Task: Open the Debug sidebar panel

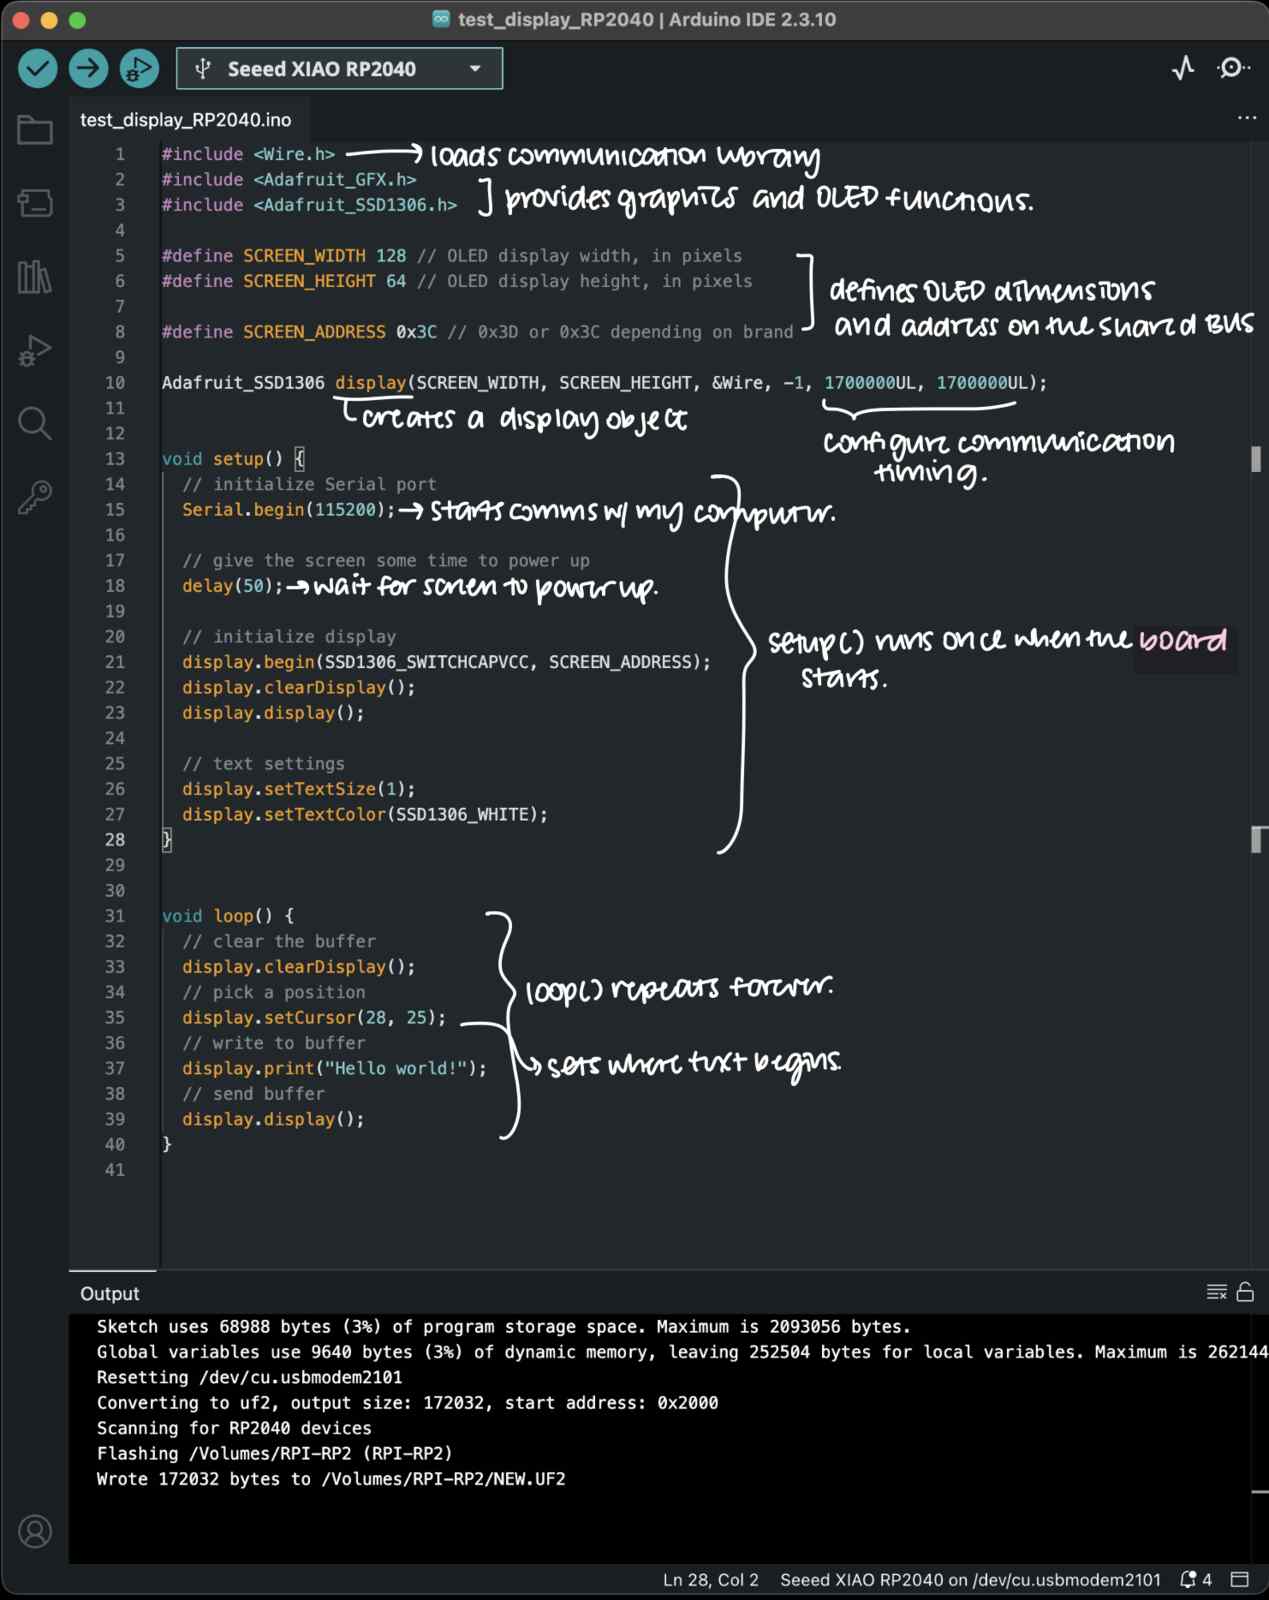Action: (35, 351)
